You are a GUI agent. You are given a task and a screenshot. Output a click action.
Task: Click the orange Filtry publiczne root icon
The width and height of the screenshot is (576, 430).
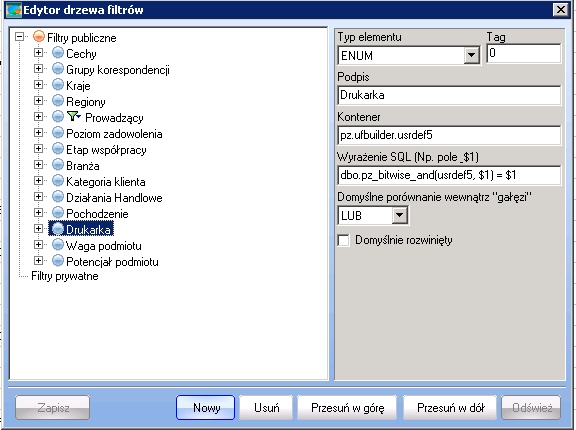39,37
